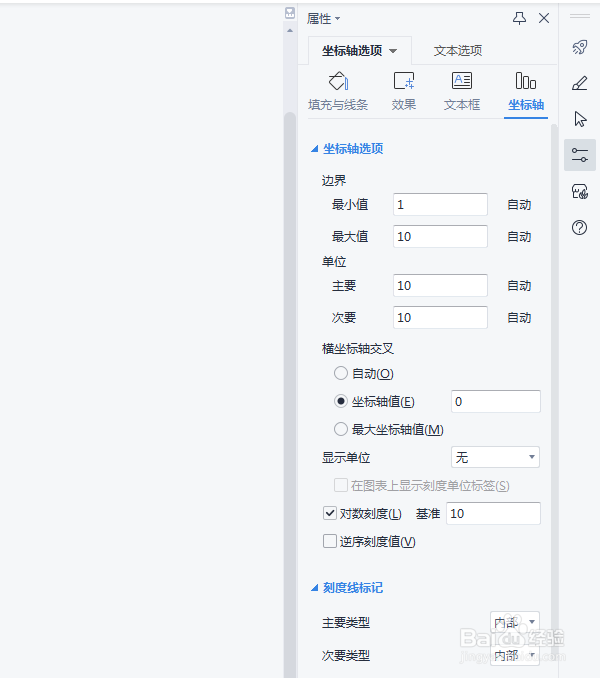Enable 逆序刻度值(V) checkbox
Image resolution: width=600 pixels, height=678 pixels.
tap(330, 541)
